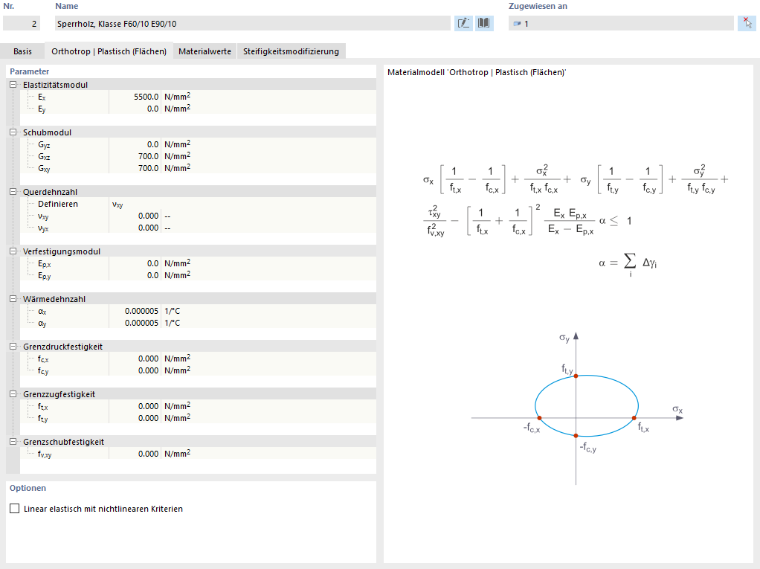Click the Parameter section heading
The image size is (760, 569).
pyautogui.click(x=29, y=71)
